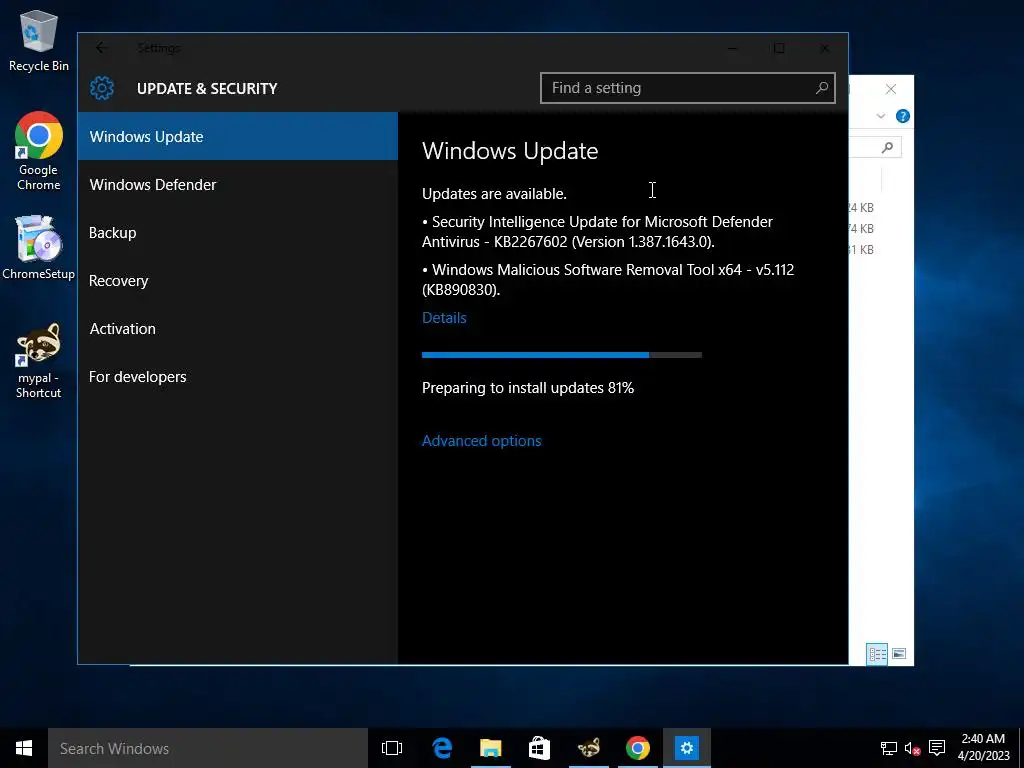Screen dimensions: 1024x768
Task: Click the network icon in system tray
Action: coord(888,748)
